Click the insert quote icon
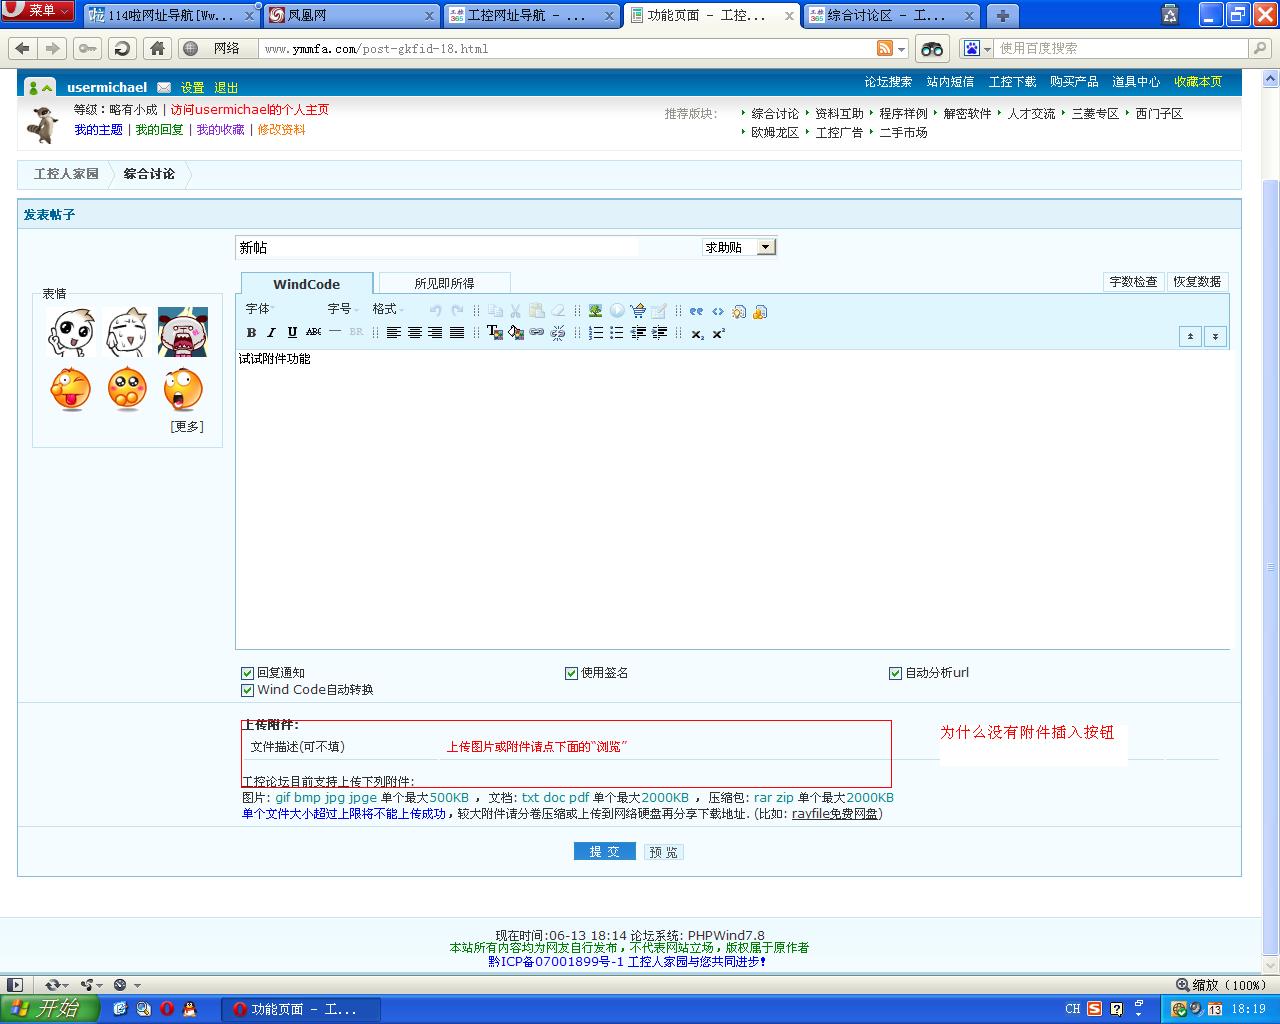Screen dimensions: 1280x1024 (x=696, y=311)
